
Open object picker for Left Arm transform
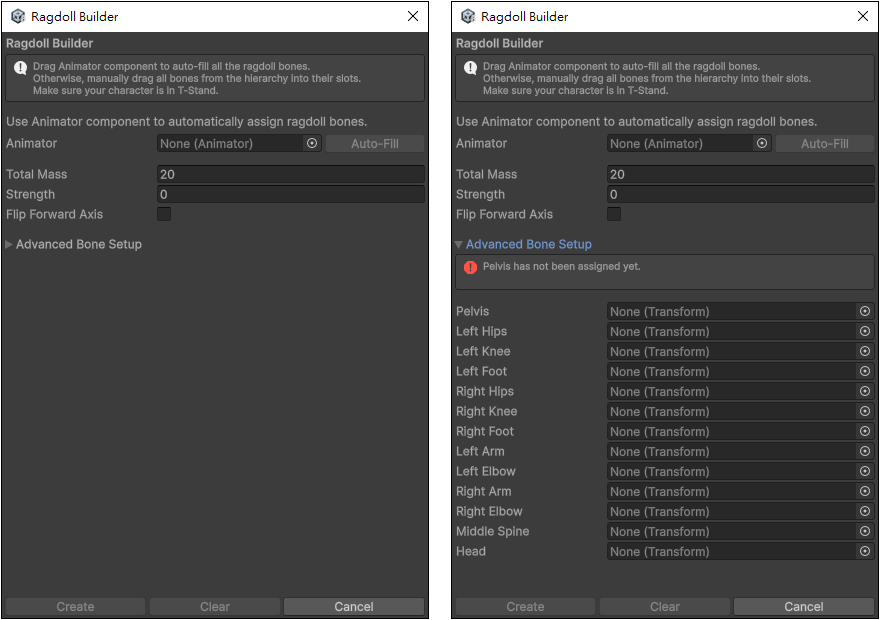[x=865, y=451]
